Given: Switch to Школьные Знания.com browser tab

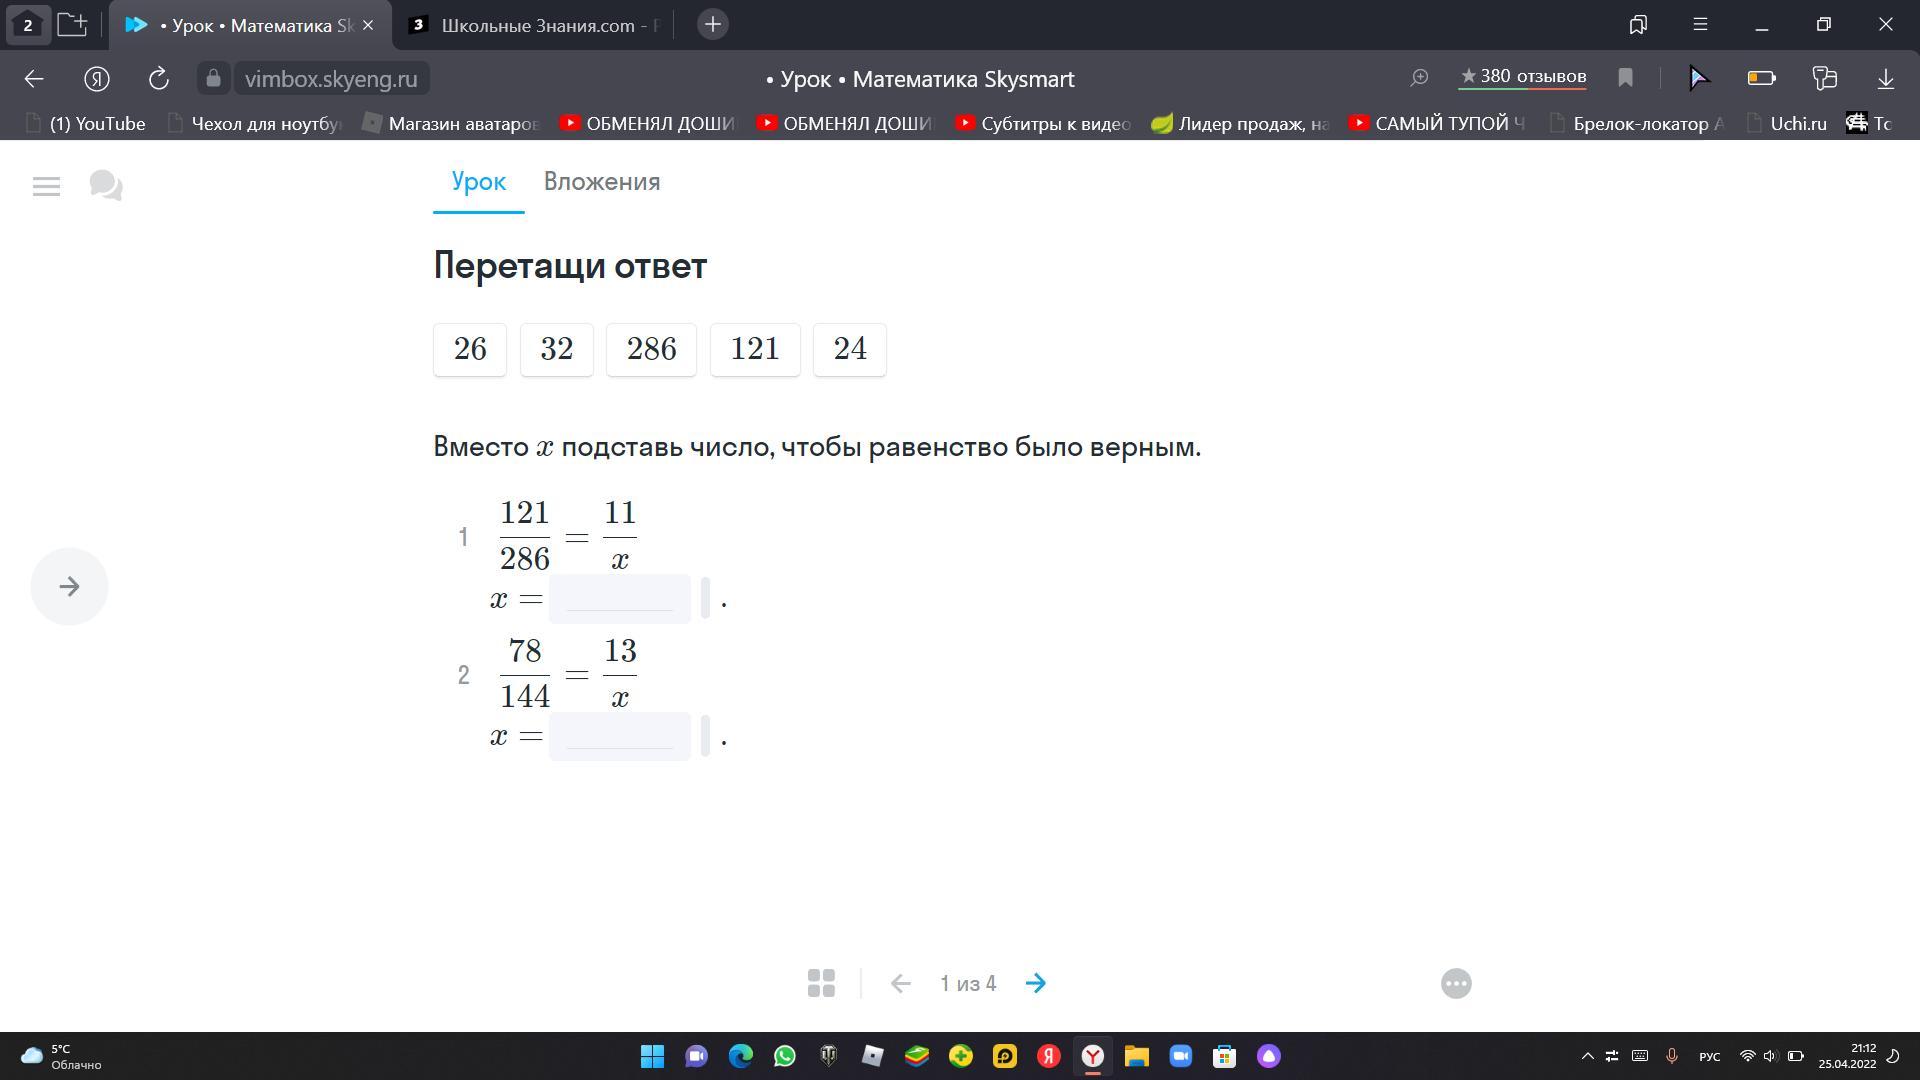Looking at the screenshot, I should (x=535, y=25).
